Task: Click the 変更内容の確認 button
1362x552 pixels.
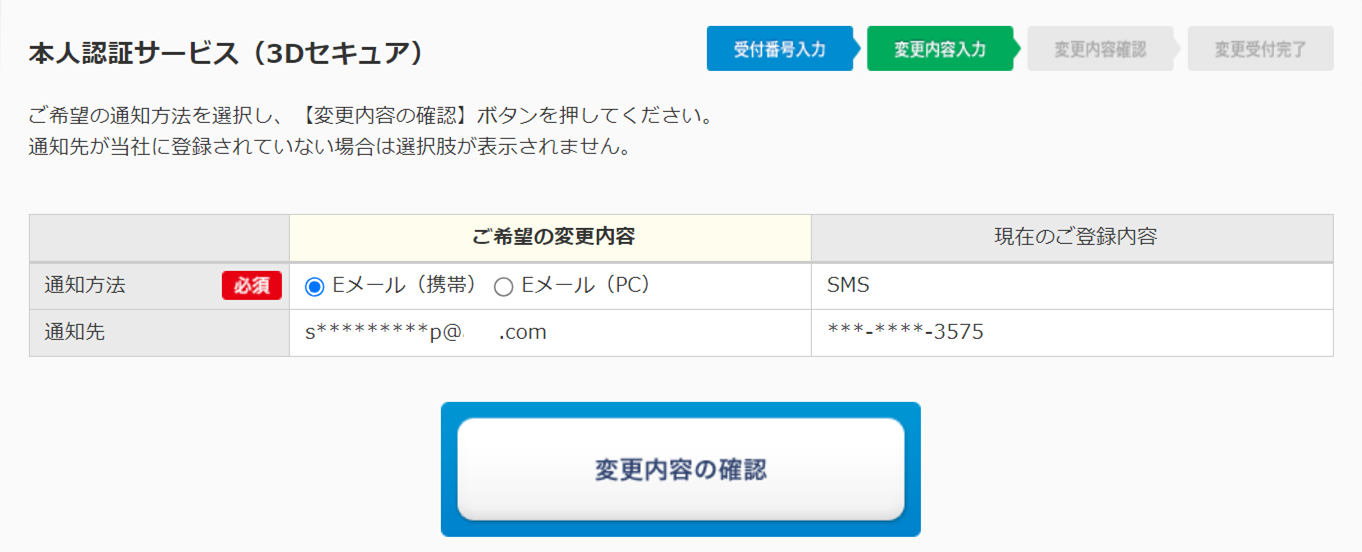Action: [680, 469]
